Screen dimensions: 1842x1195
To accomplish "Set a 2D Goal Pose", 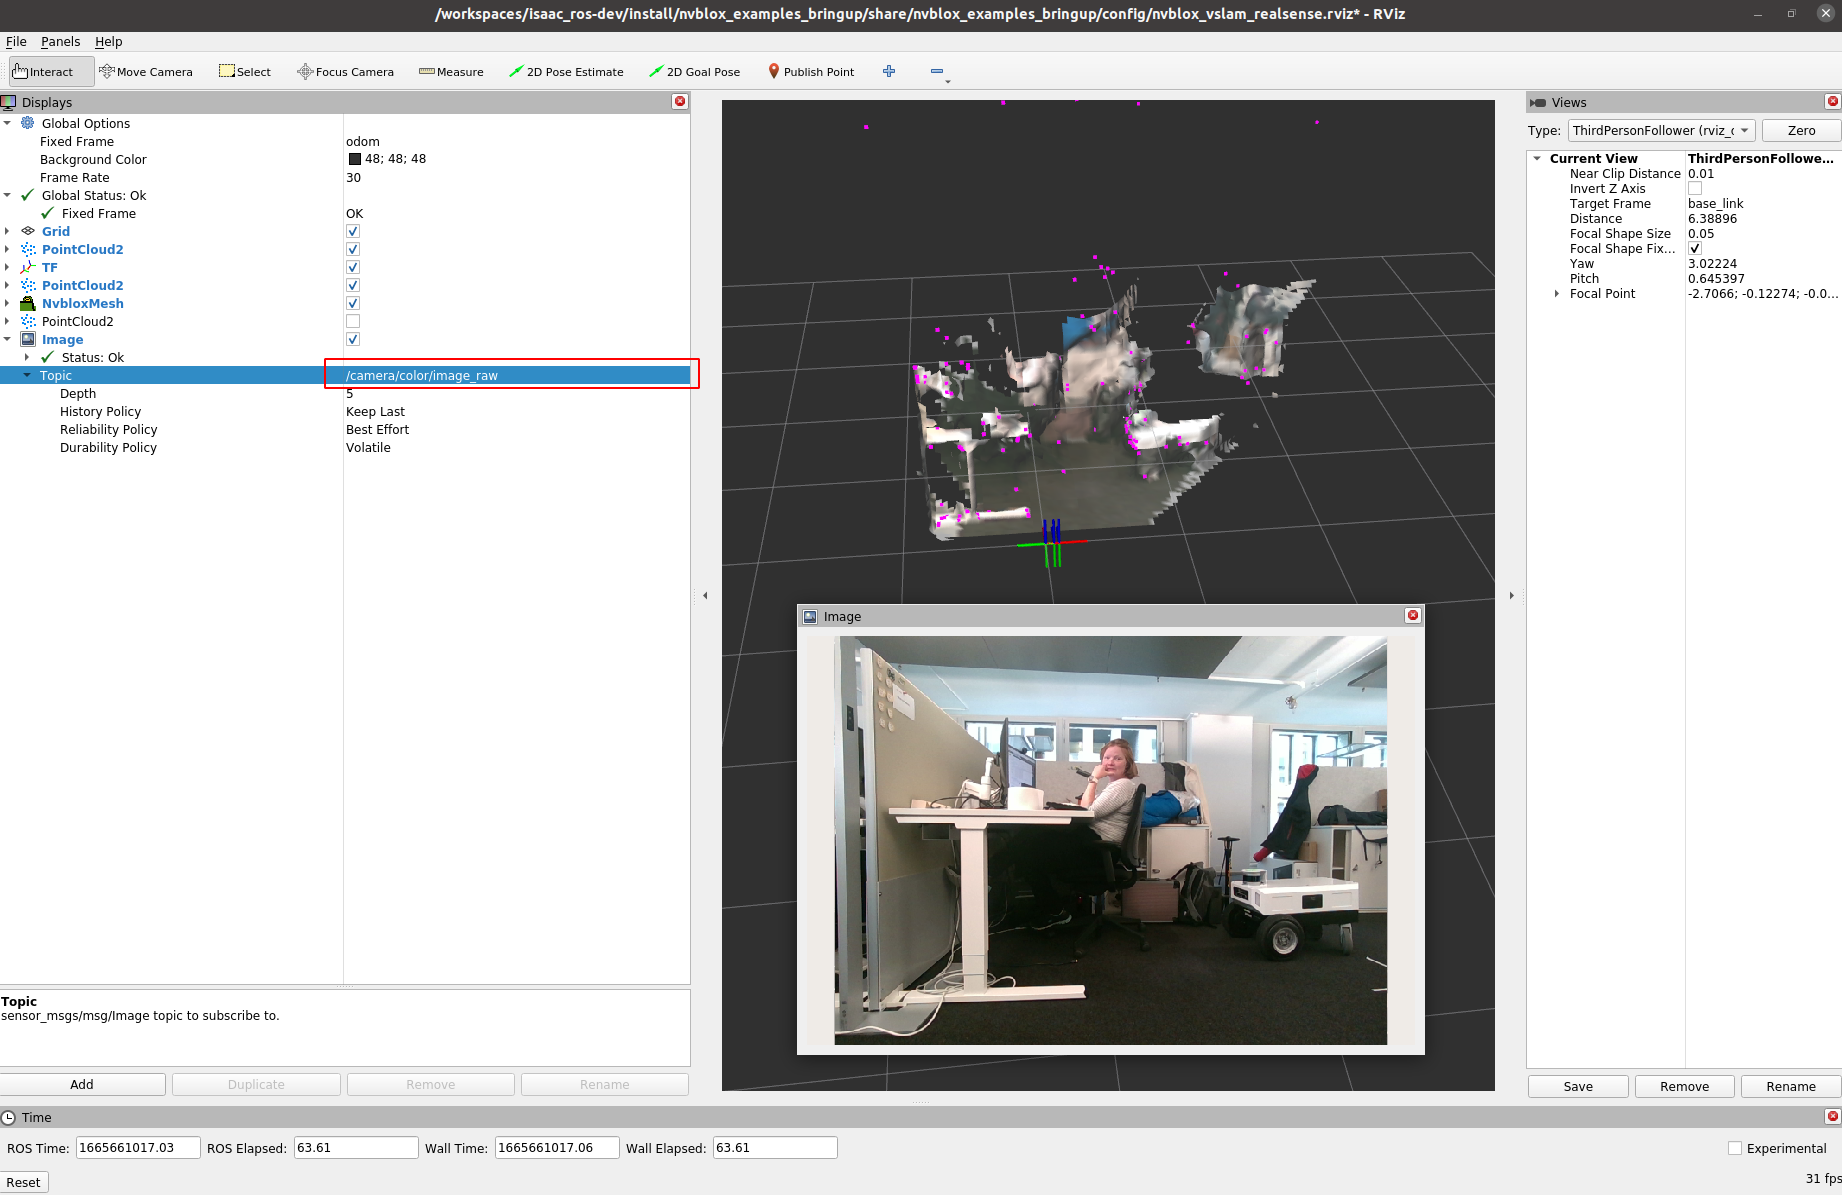I will coord(695,71).
